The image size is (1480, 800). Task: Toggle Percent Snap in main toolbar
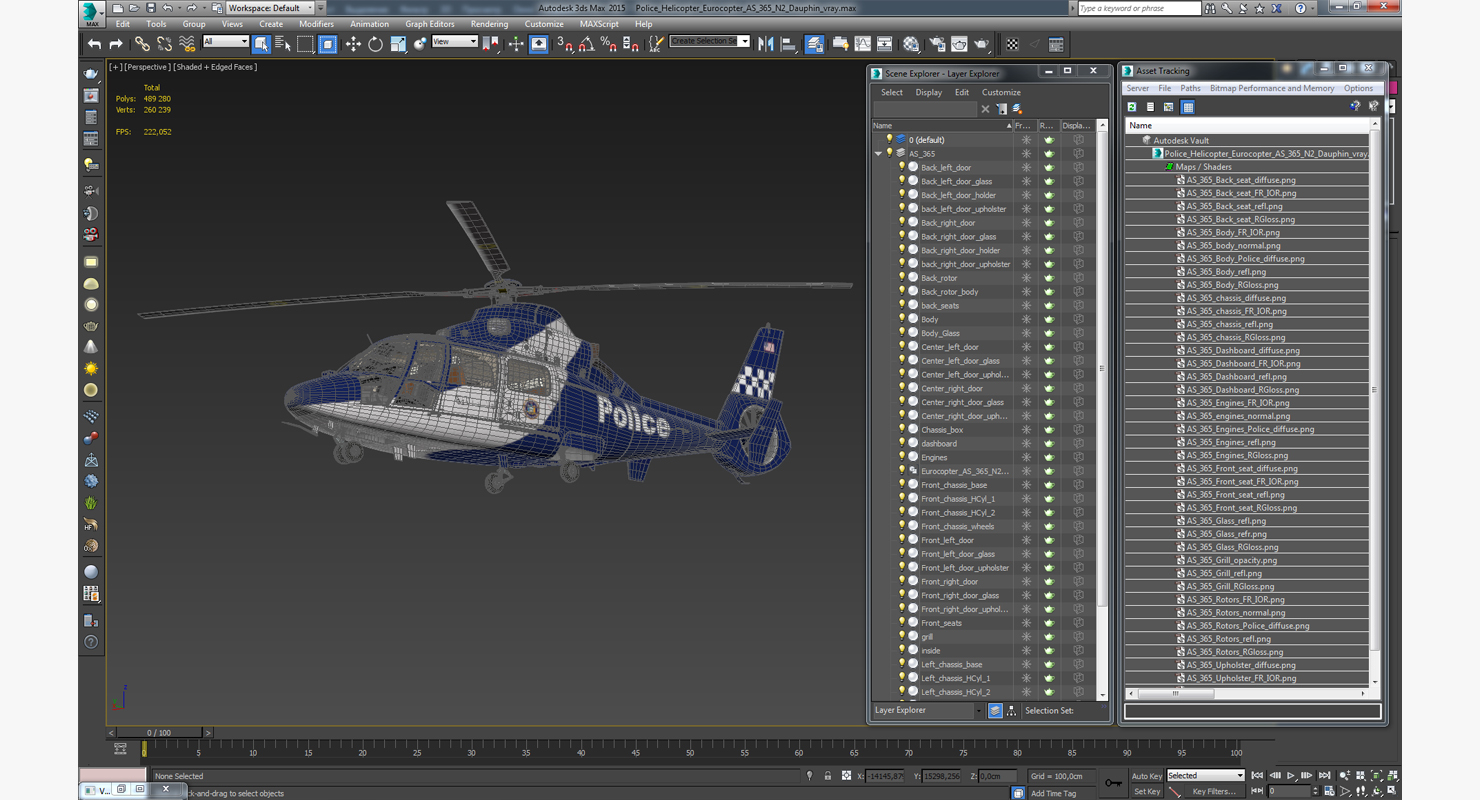click(x=609, y=44)
